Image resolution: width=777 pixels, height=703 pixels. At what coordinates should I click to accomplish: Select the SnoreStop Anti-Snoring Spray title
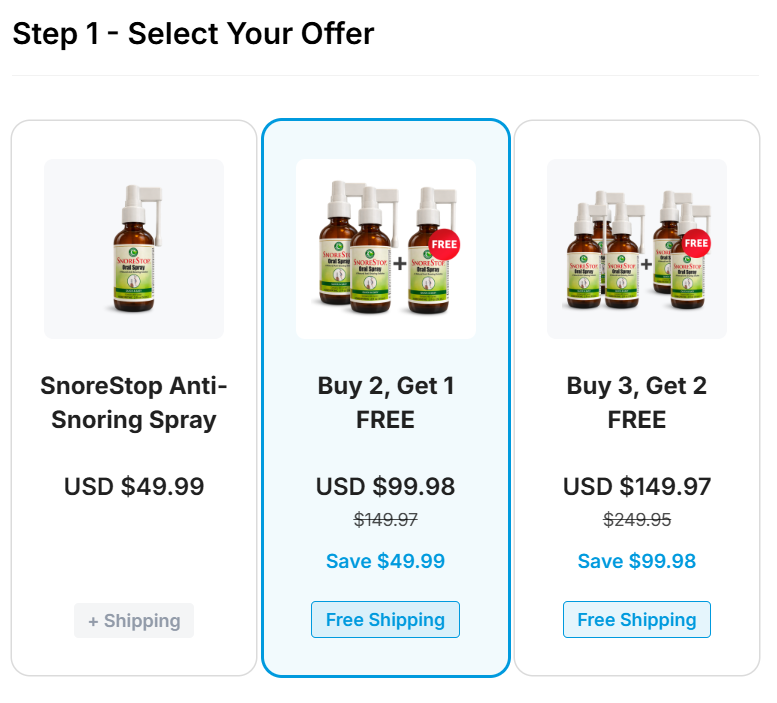click(x=134, y=402)
